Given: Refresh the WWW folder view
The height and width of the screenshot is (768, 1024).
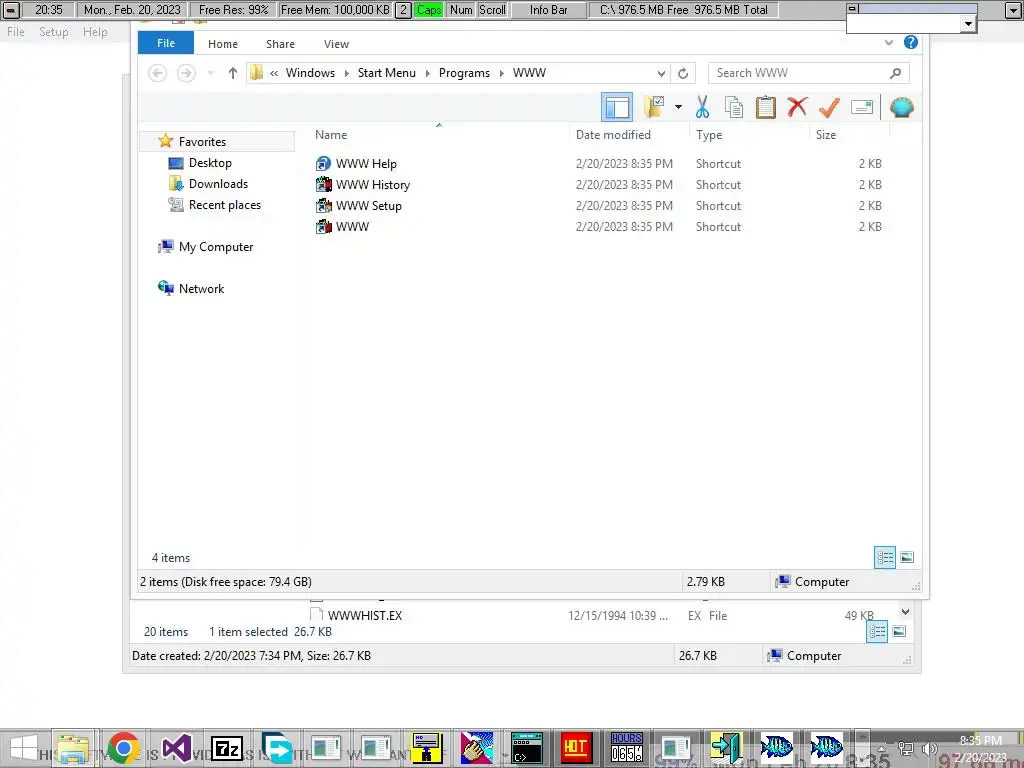Looking at the screenshot, I should click(x=683, y=73).
